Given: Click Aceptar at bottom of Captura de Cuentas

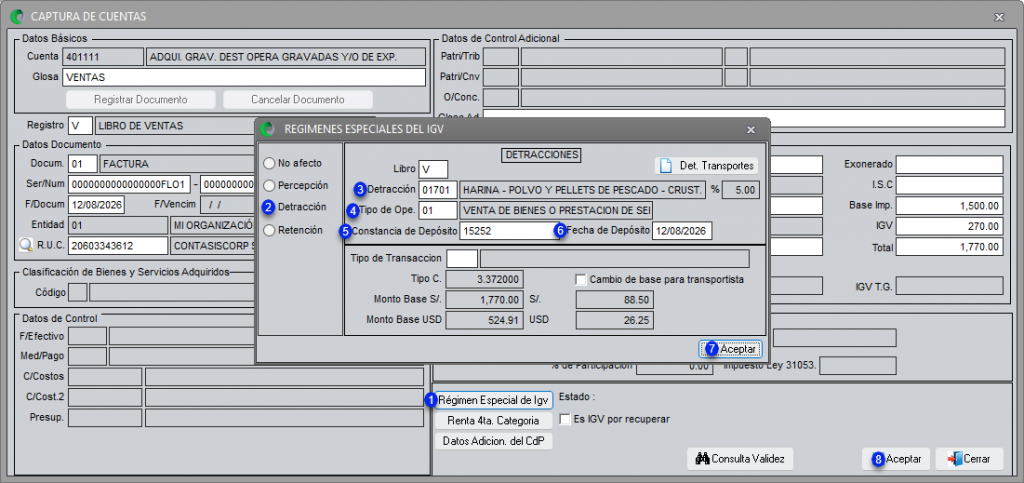Looking at the screenshot, I should tap(897, 459).
